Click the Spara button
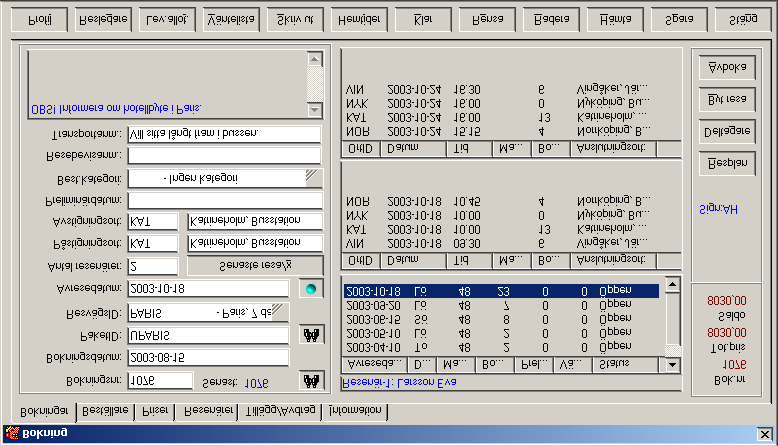The width and height of the screenshot is (778, 446). [x=679, y=20]
